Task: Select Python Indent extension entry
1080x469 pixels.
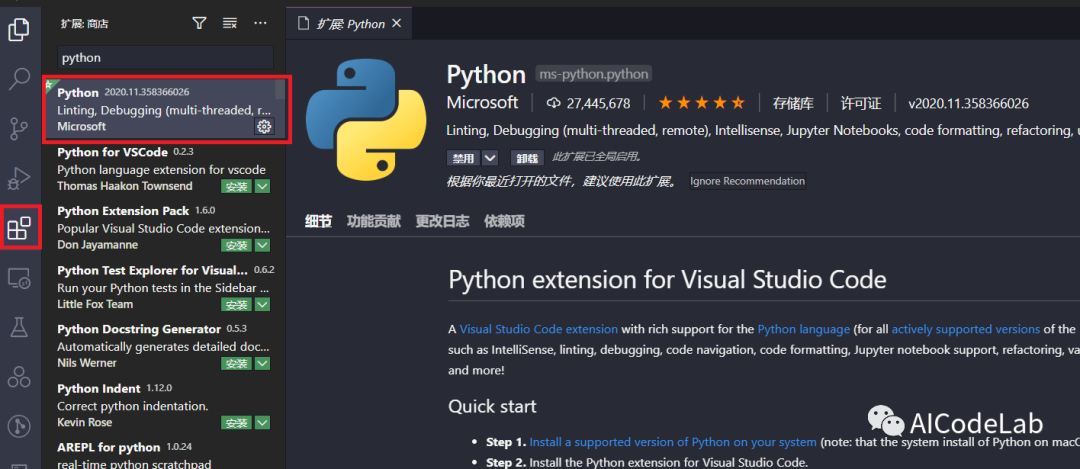Action: tap(163, 405)
